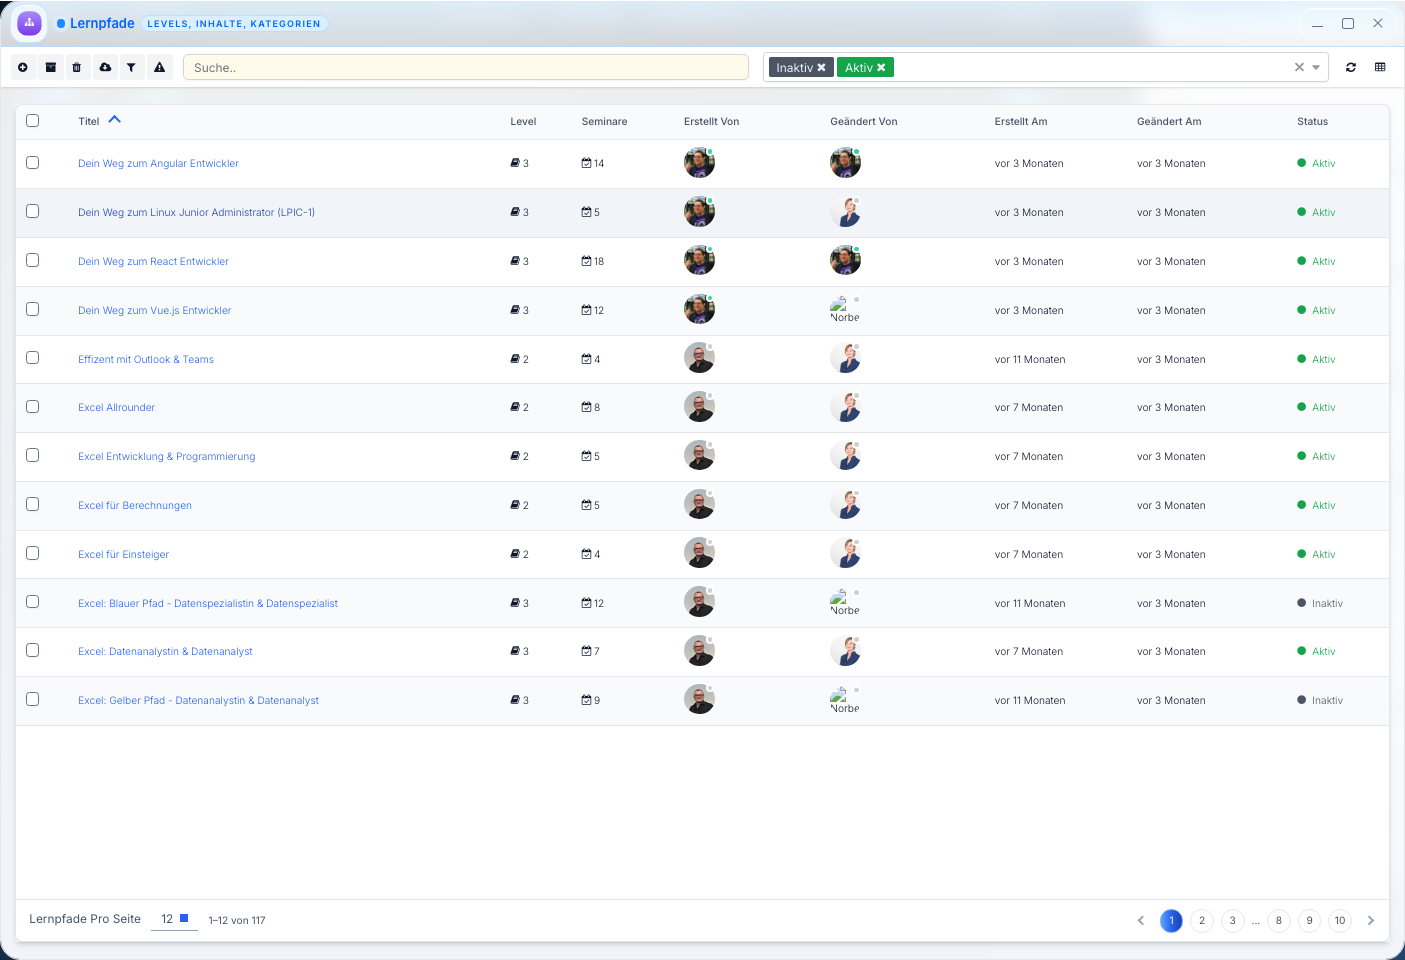Toggle the select-all checkbox in table header
This screenshot has height=960, width=1405.
33,121
